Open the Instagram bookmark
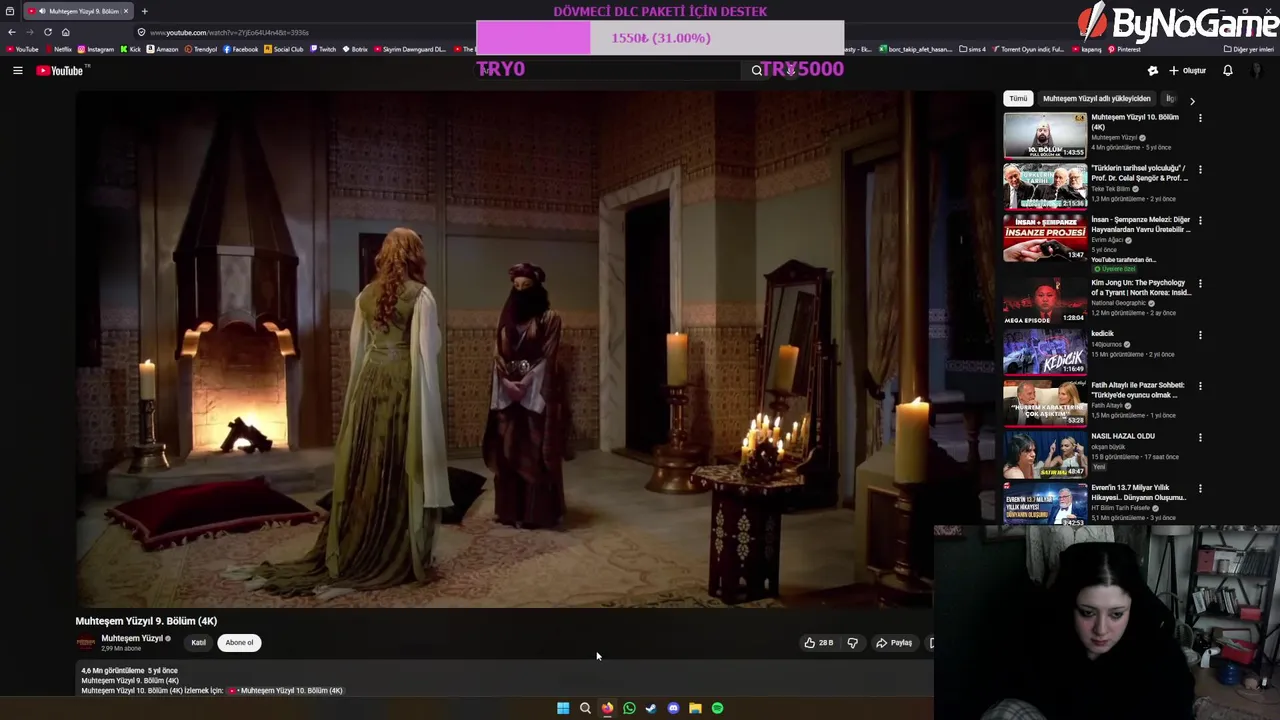1280x720 pixels. [x=96, y=49]
